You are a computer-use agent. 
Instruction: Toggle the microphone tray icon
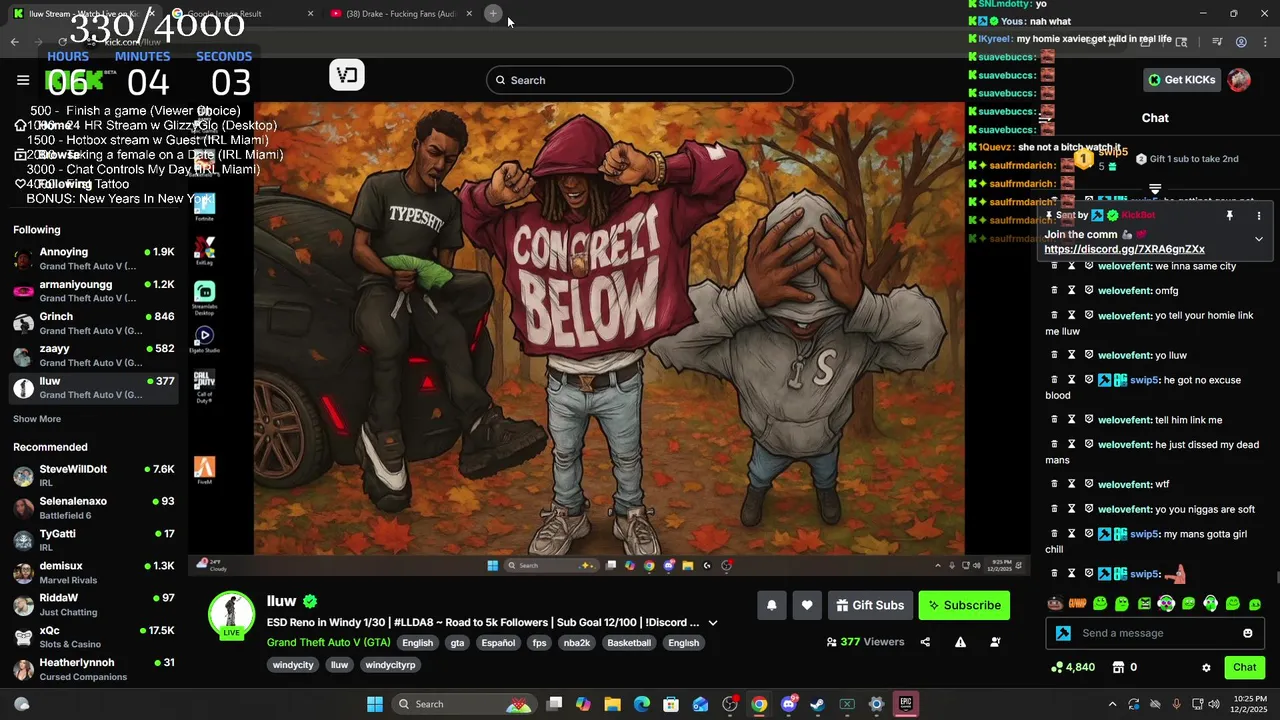[1176, 704]
